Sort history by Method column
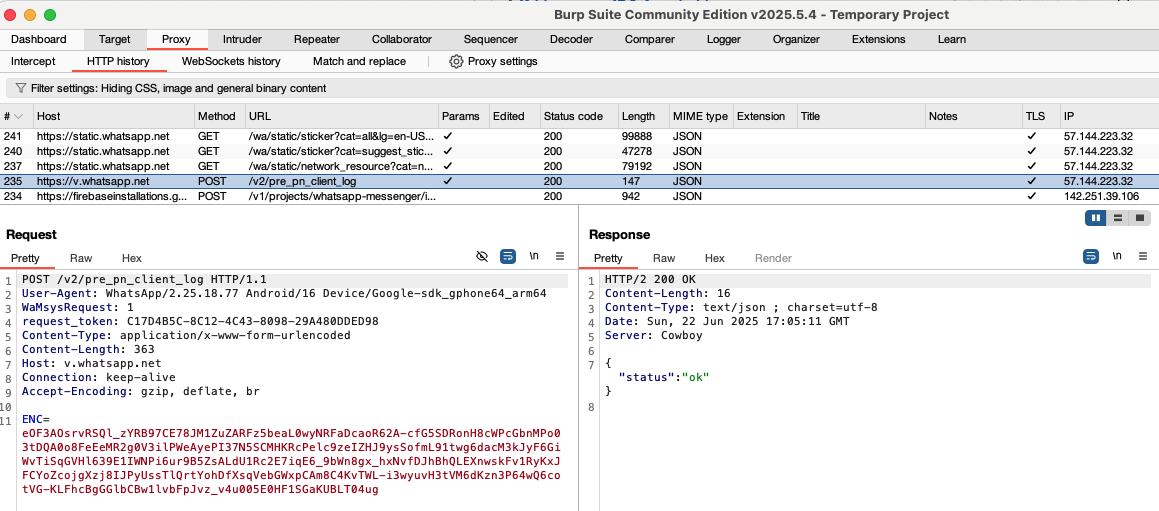The image size is (1159, 511). point(220,116)
